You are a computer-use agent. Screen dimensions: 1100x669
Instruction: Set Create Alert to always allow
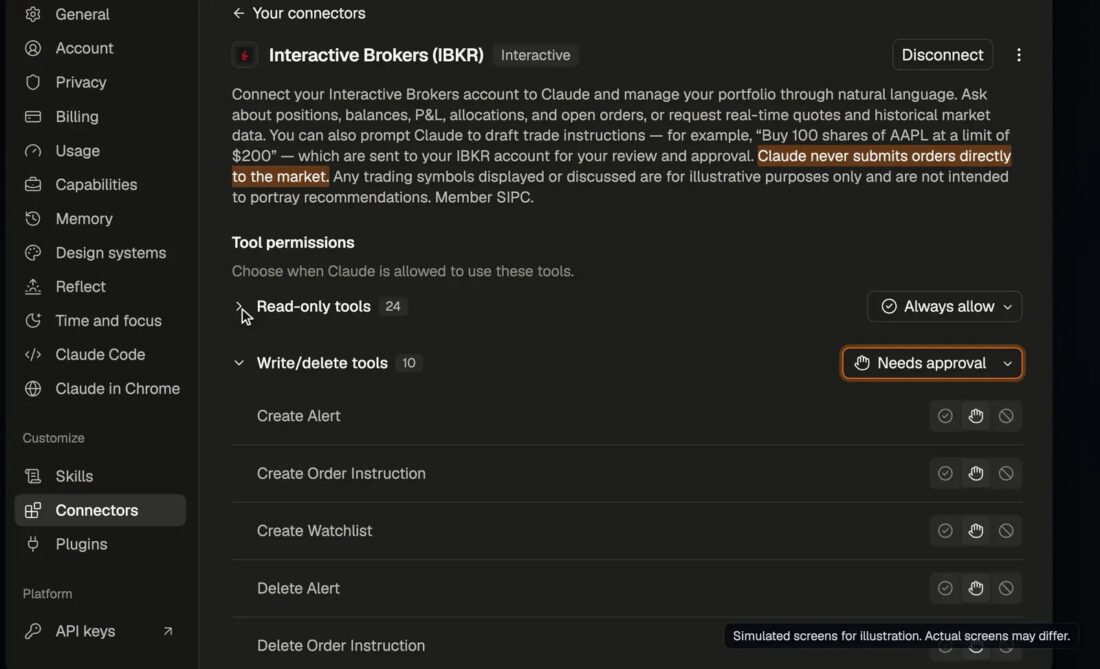945,416
